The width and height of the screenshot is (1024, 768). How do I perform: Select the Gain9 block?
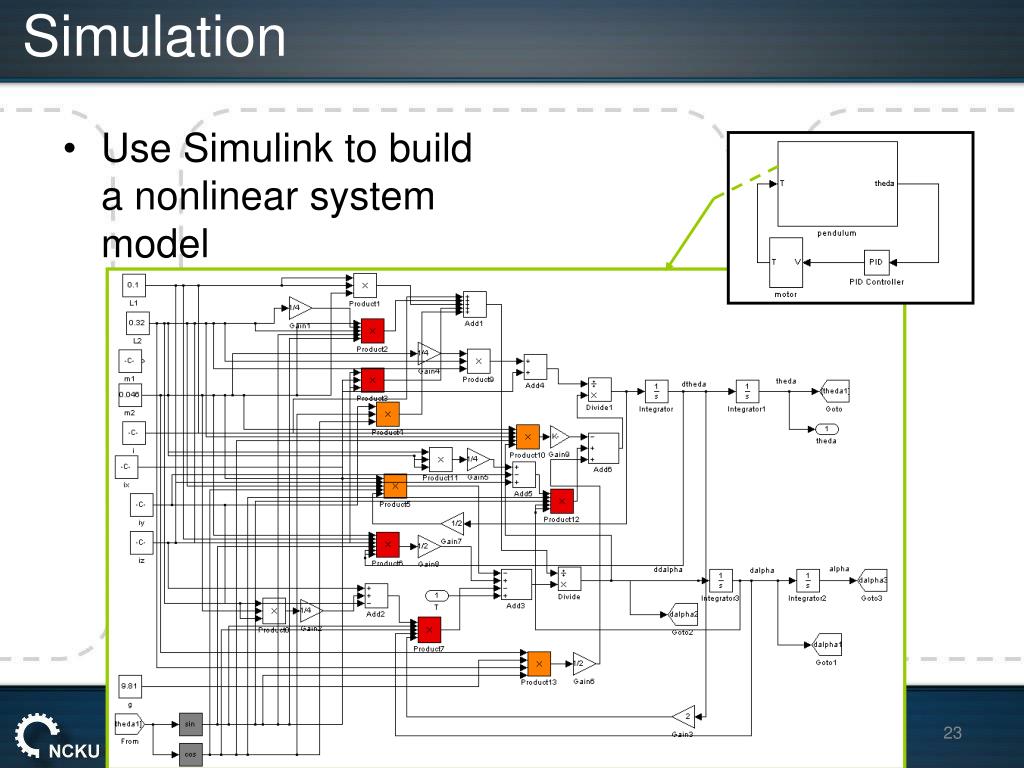tap(559, 437)
